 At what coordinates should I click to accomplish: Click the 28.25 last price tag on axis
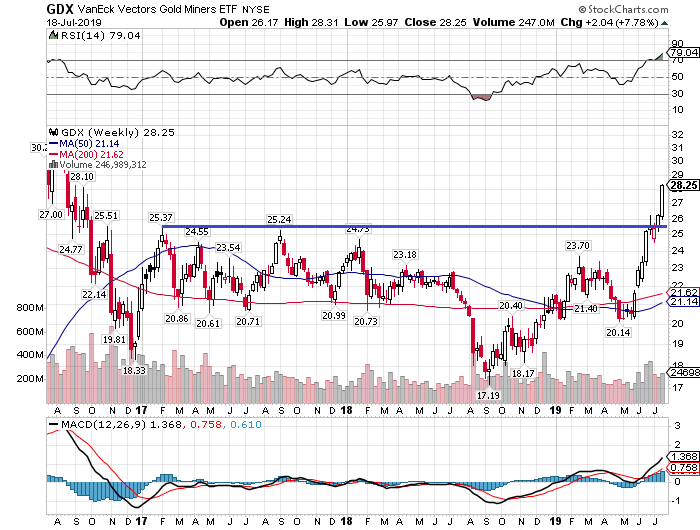click(x=684, y=185)
